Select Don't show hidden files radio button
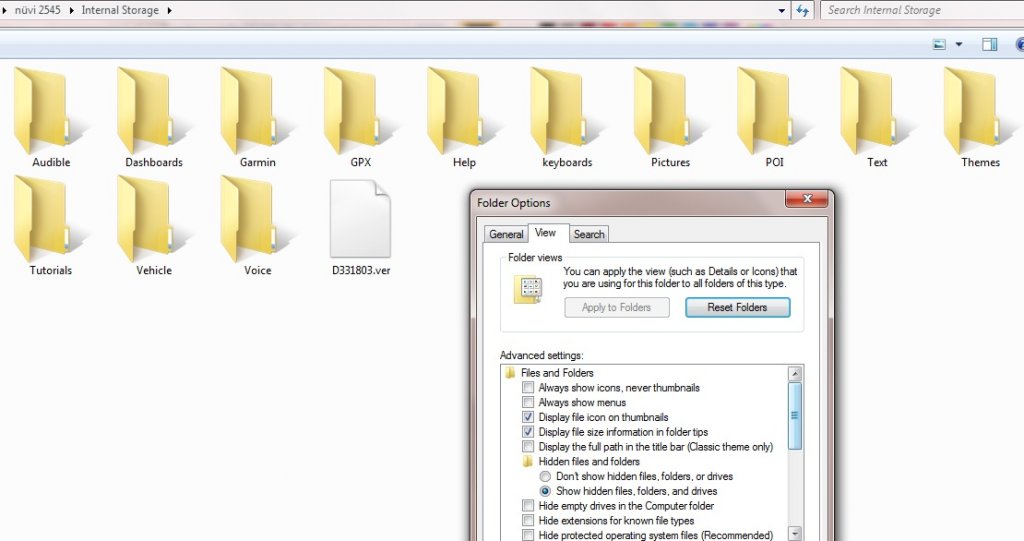The height and width of the screenshot is (541, 1024). (x=545, y=476)
